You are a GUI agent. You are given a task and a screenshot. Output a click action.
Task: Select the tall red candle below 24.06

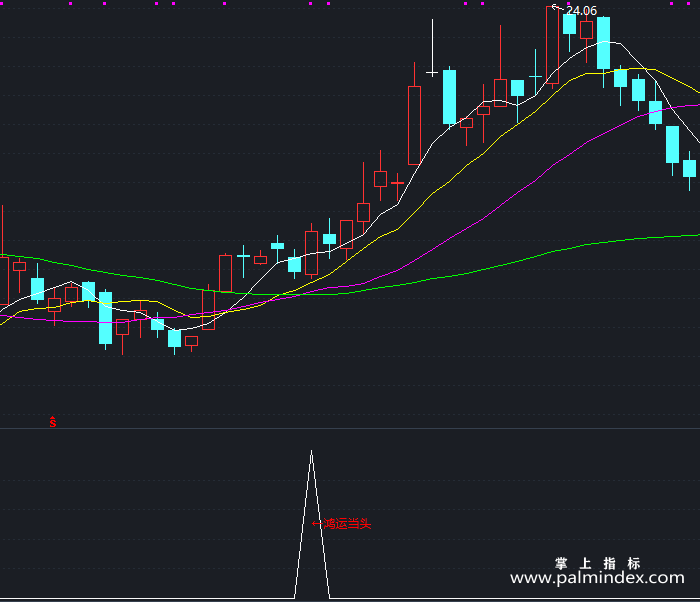[552, 46]
